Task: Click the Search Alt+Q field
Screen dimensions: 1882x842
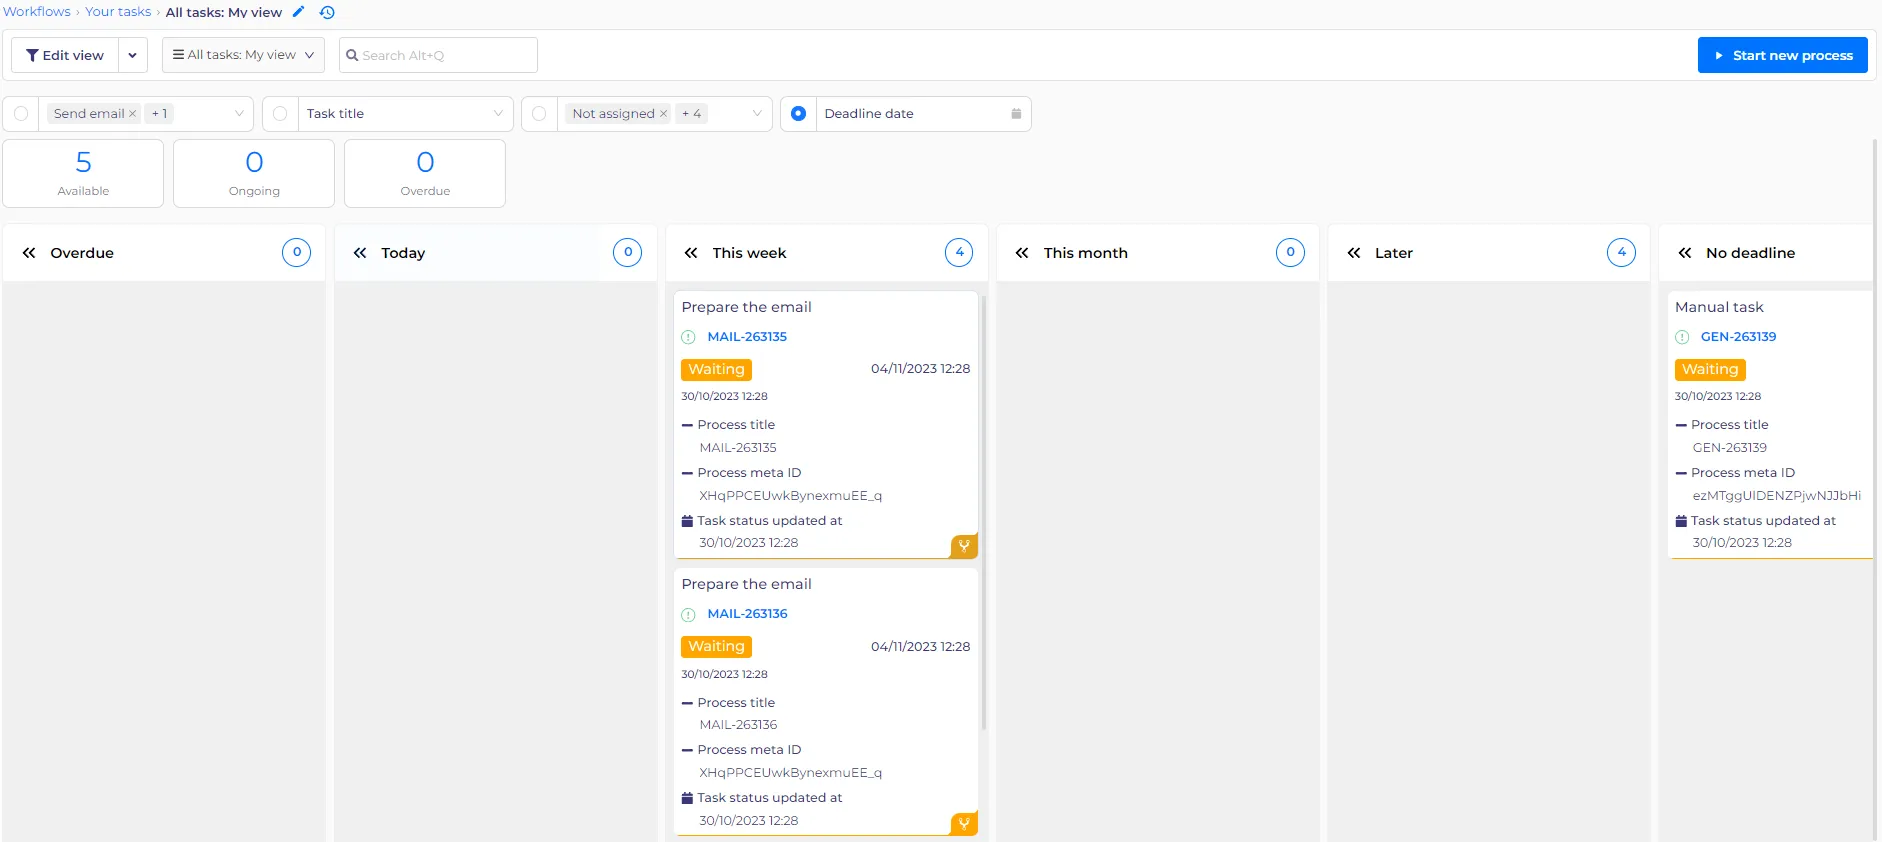Action: [x=438, y=55]
